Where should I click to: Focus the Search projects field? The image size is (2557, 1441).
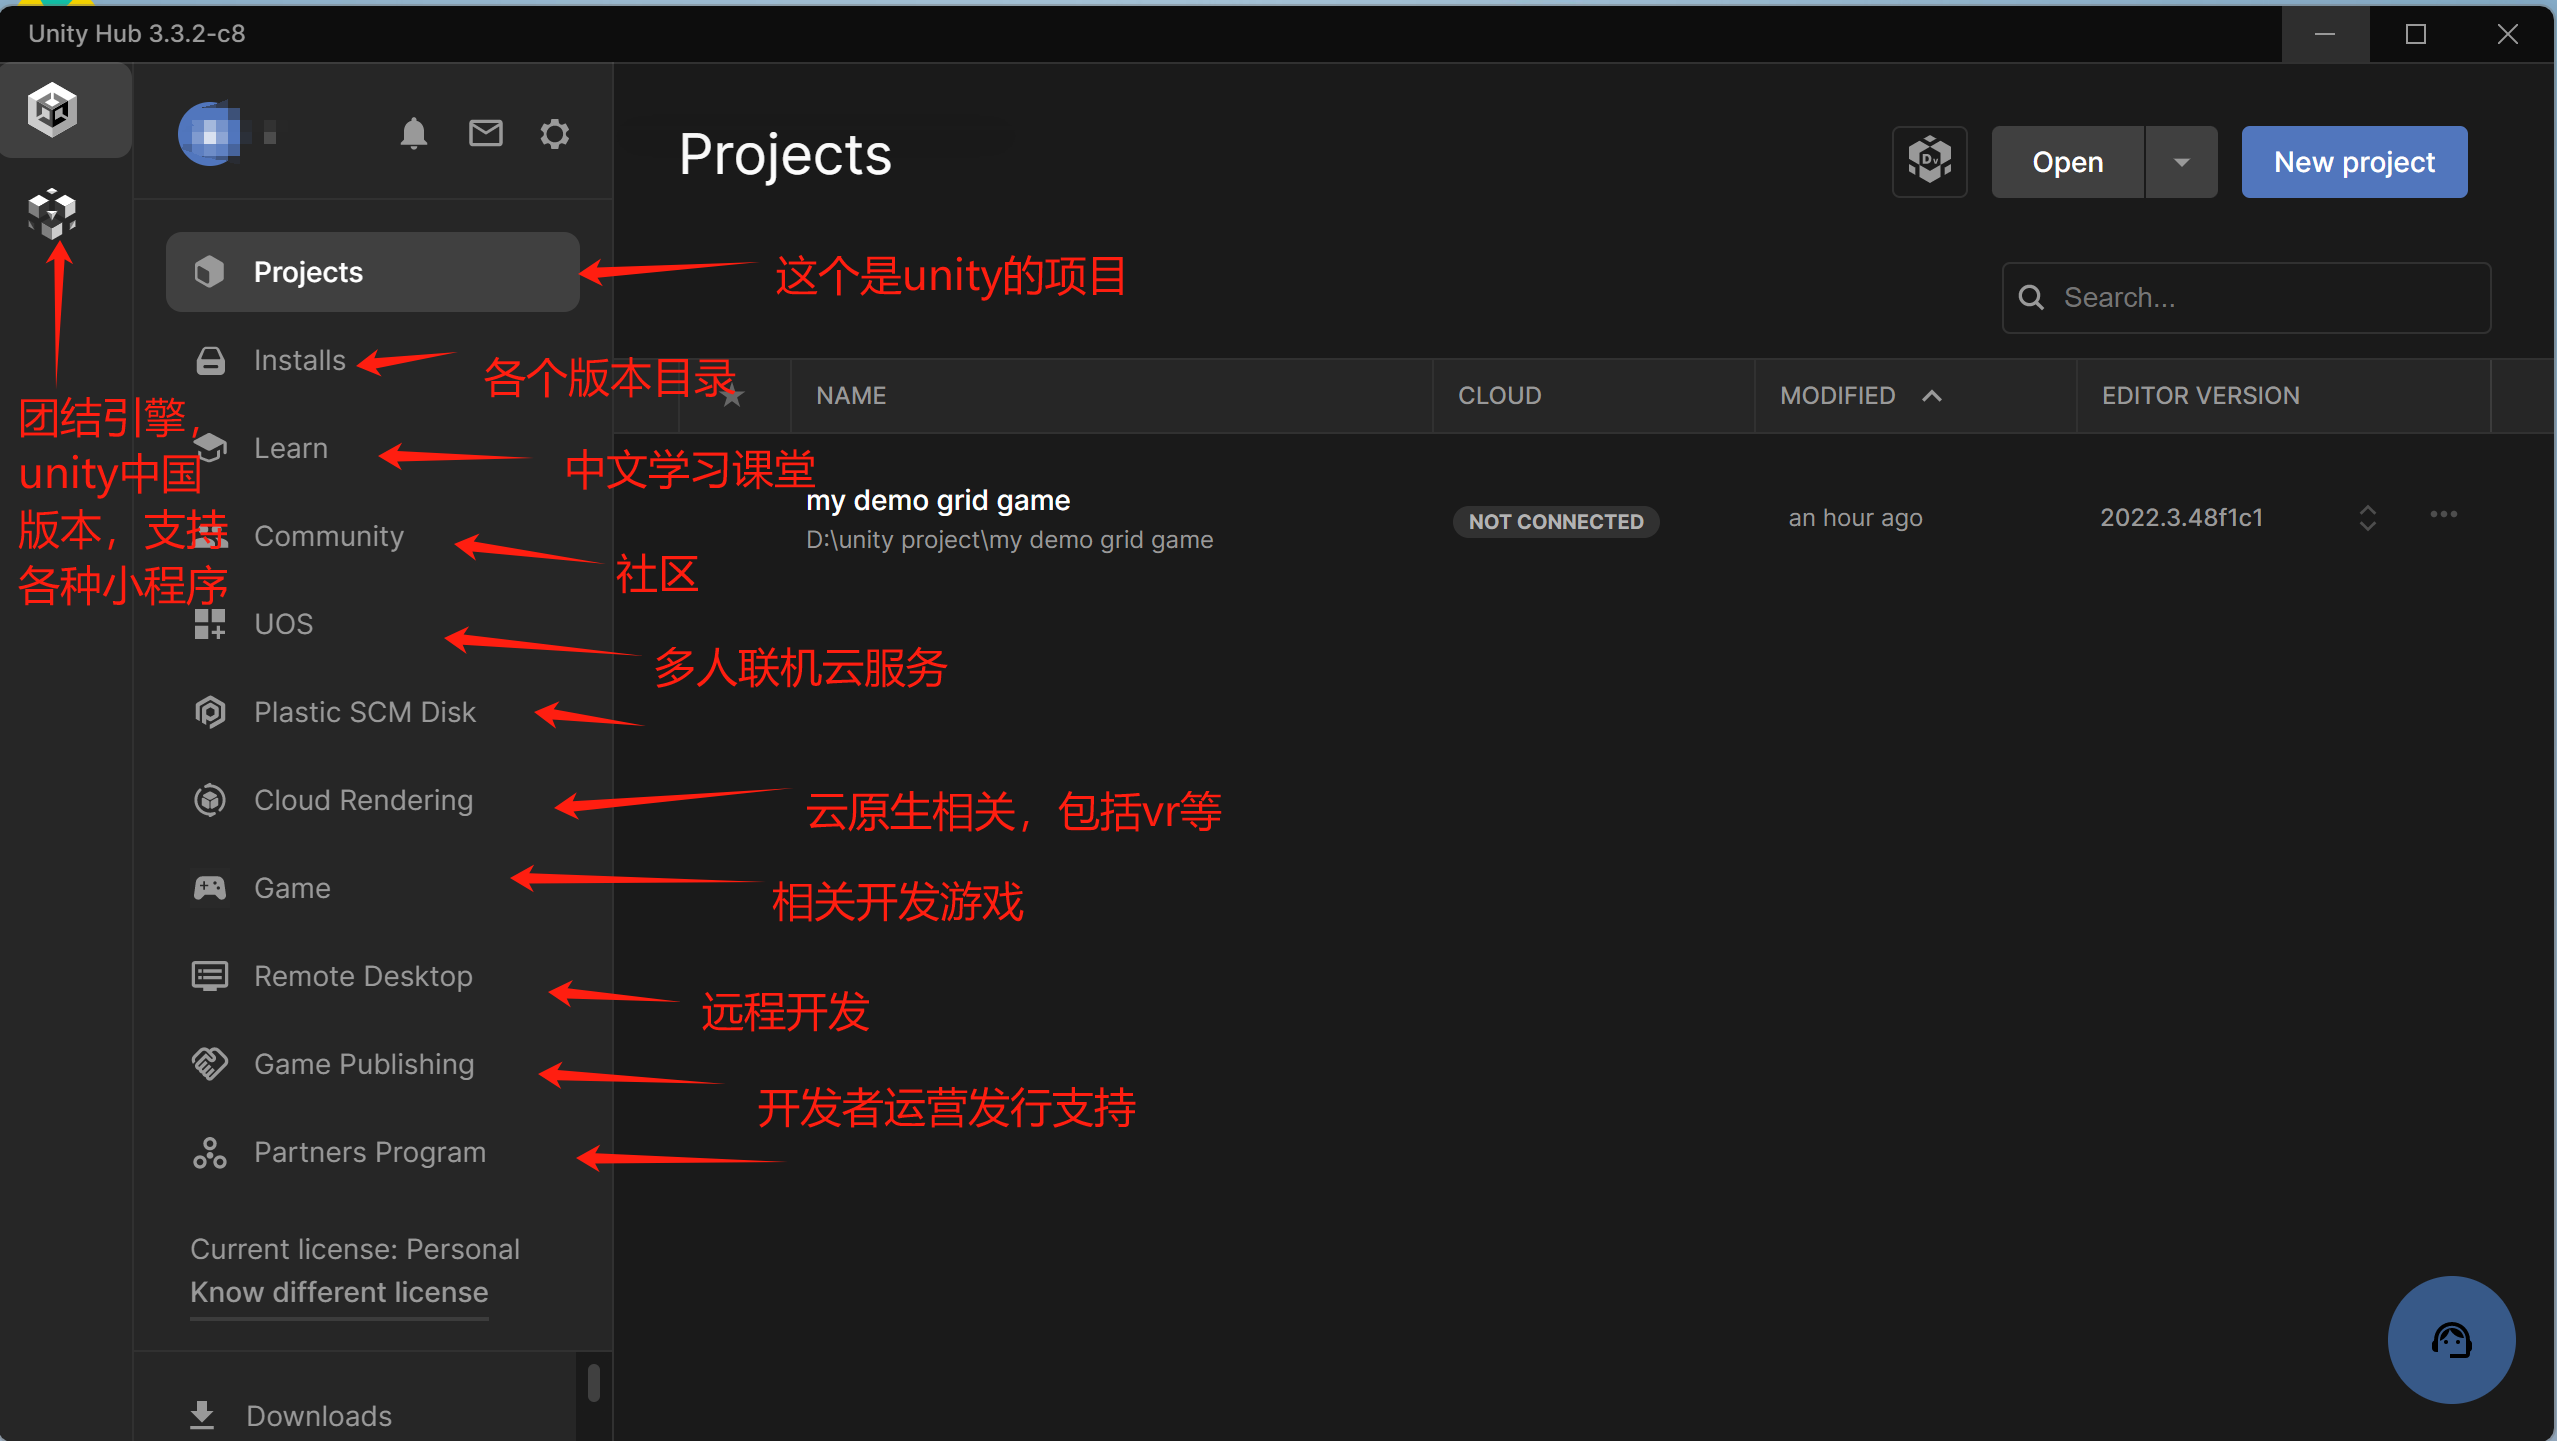2246,297
